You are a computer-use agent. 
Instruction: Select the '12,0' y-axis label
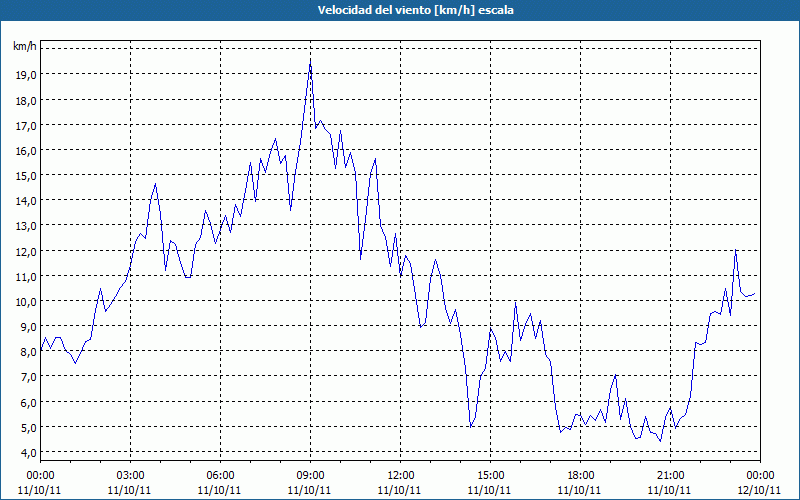coord(27,252)
